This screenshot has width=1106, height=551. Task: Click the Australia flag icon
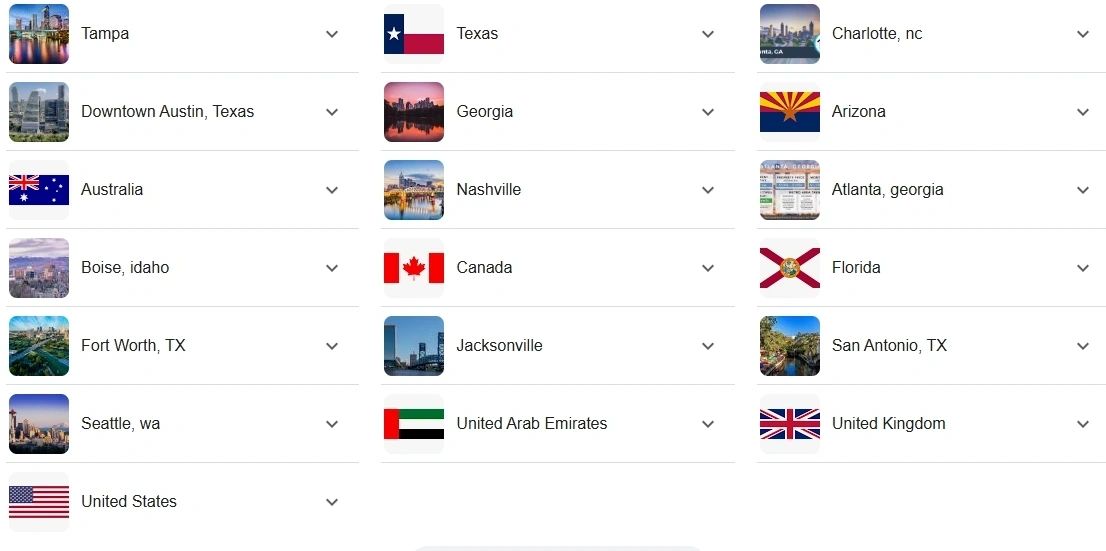point(39,190)
